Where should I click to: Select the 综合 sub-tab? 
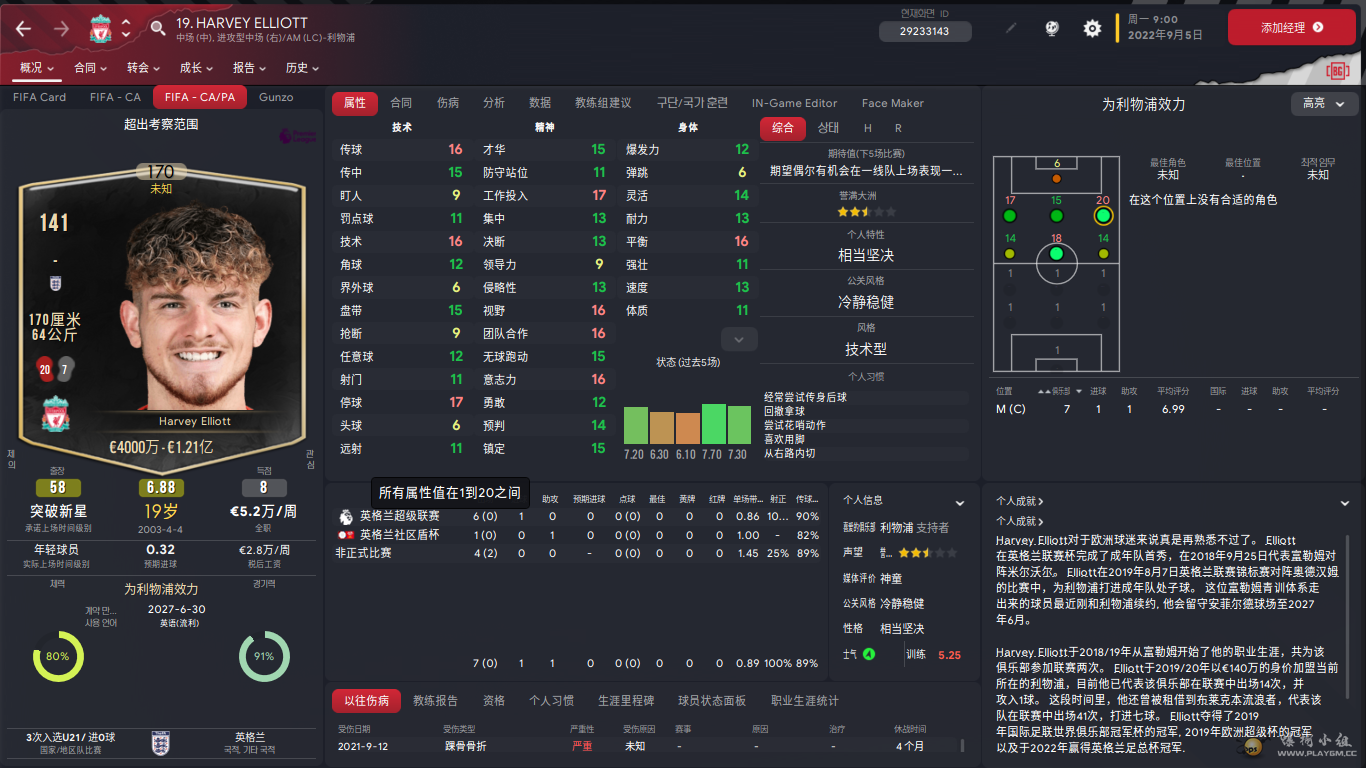(783, 128)
